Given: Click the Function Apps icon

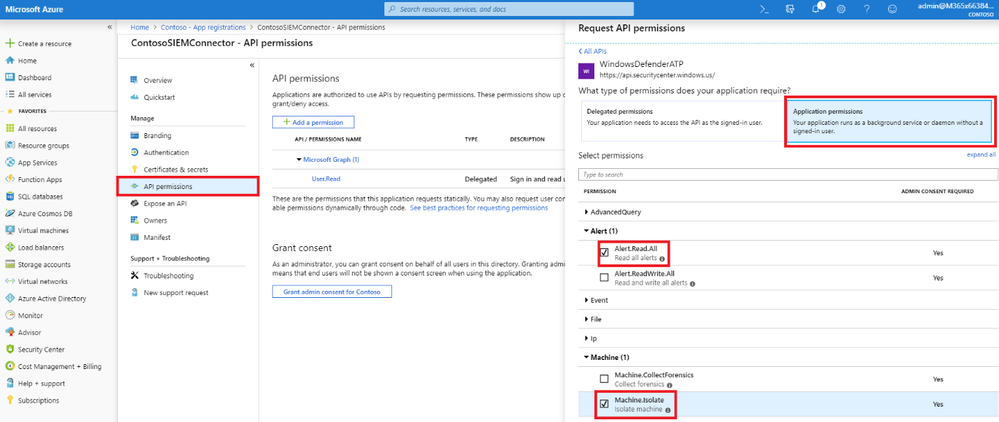Looking at the screenshot, I should 10,180.
